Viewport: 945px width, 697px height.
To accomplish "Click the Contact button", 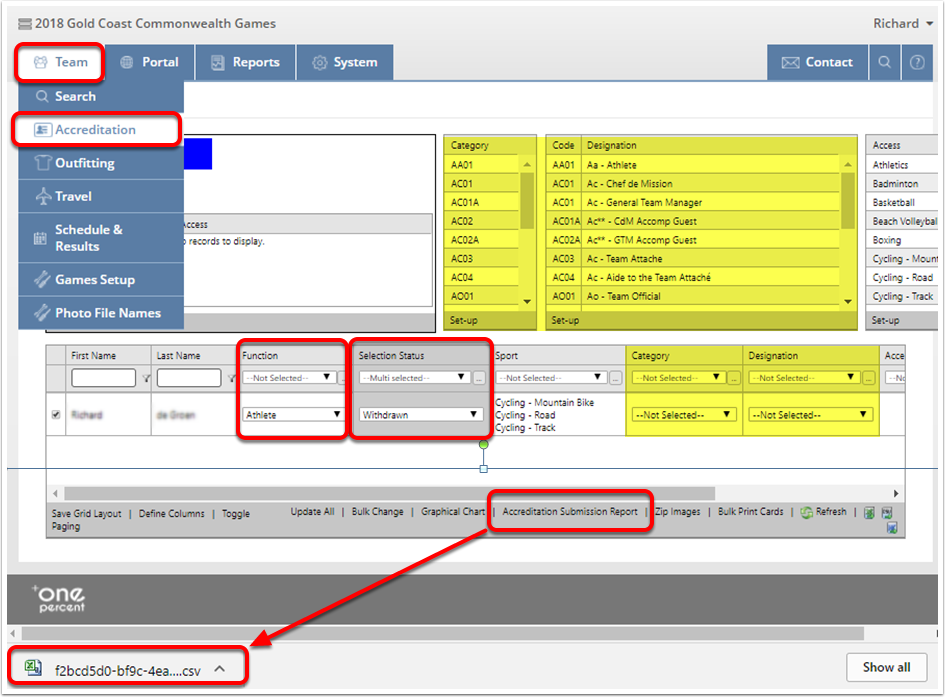I will 817,62.
